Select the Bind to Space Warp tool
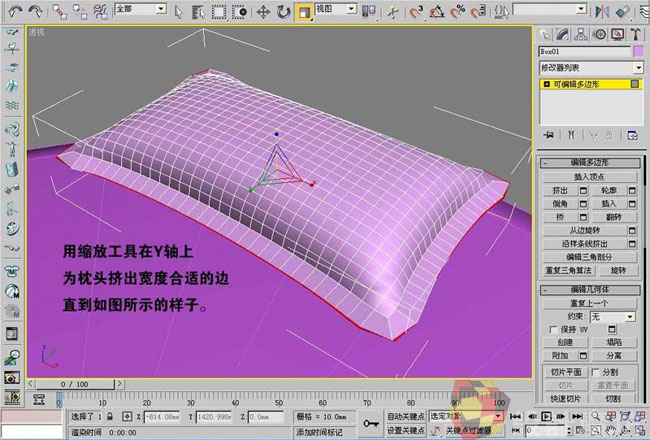 click(x=100, y=12)
